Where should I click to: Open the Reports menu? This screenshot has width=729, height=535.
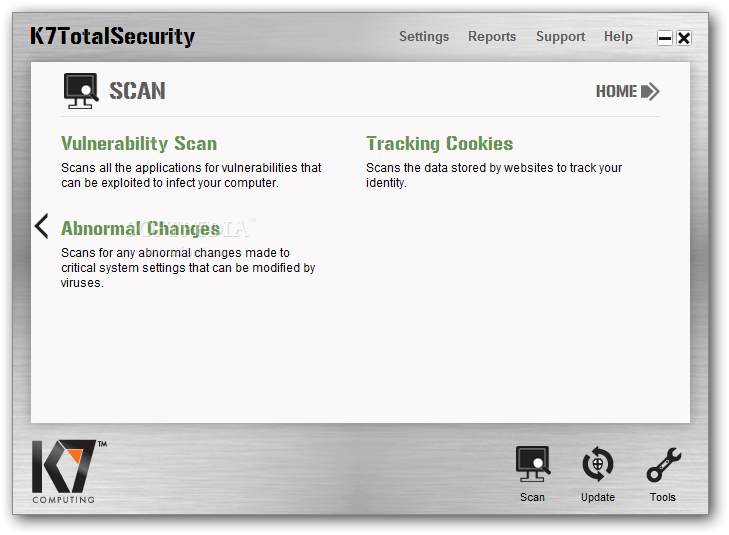[x=492, y=36]
